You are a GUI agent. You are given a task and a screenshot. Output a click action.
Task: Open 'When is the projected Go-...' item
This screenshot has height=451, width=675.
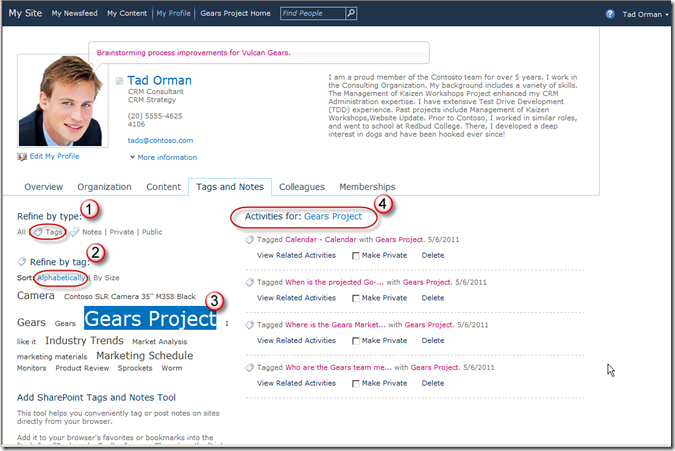coord(334,282)
